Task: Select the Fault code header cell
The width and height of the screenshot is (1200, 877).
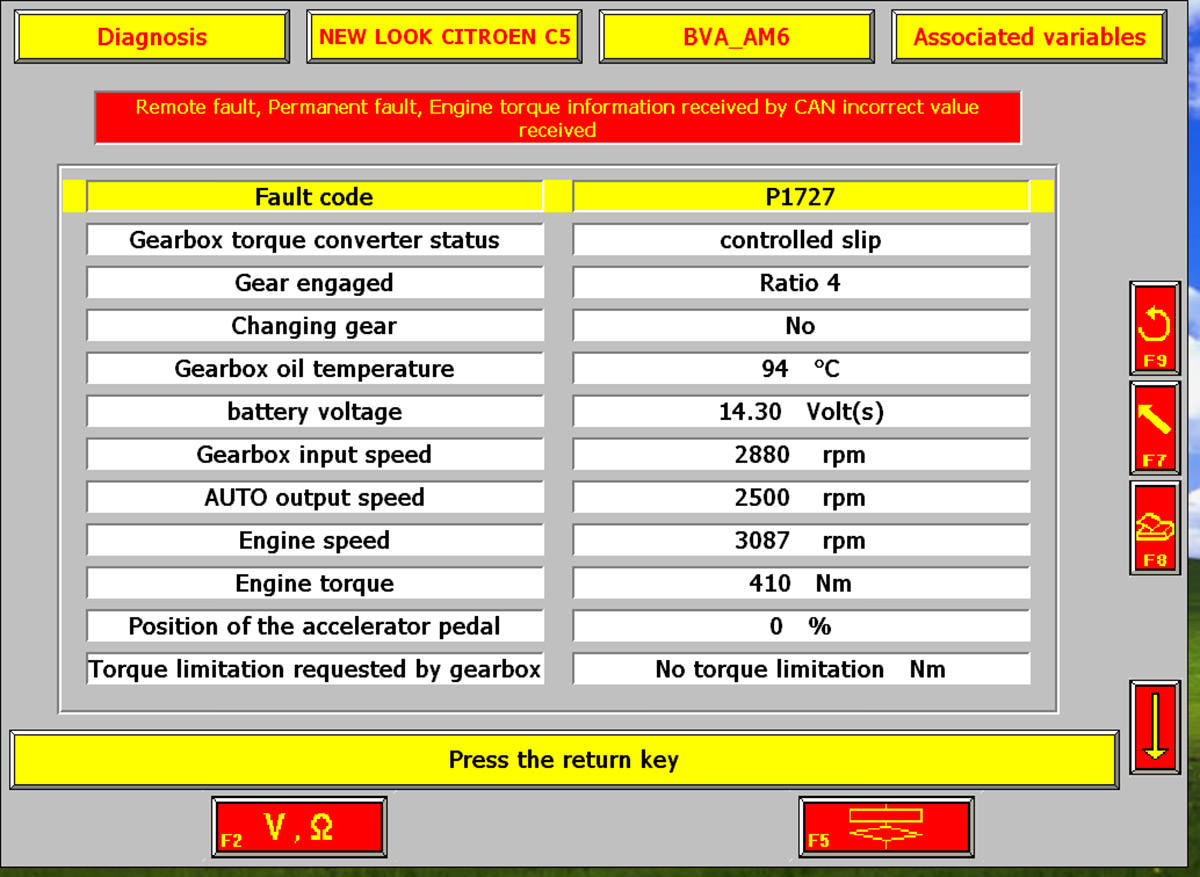Action: (315, 197)
